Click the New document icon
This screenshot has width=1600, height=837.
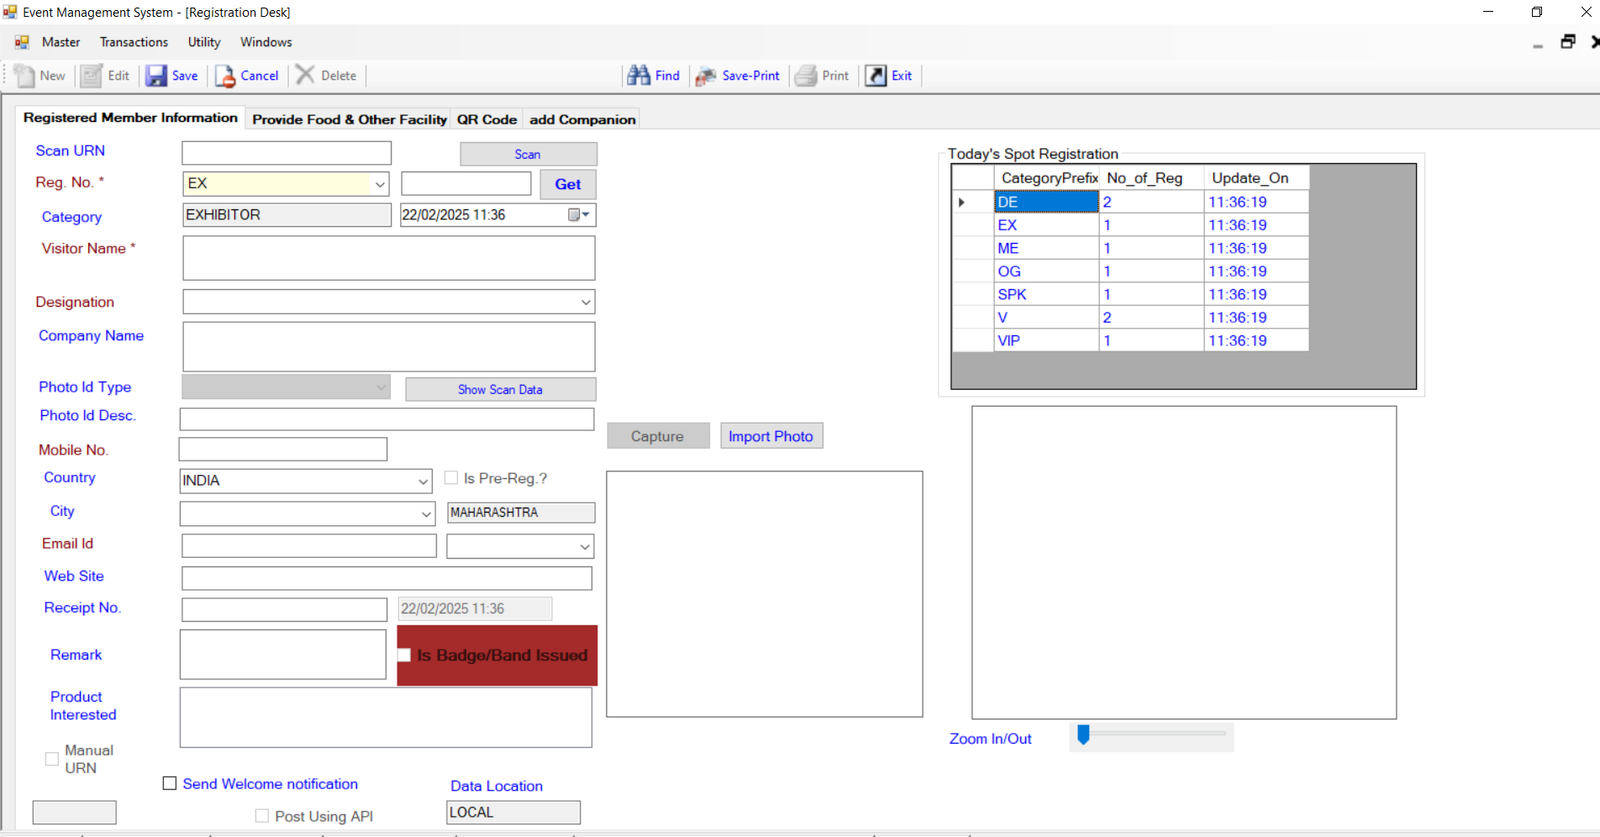[x=25, y=76]
